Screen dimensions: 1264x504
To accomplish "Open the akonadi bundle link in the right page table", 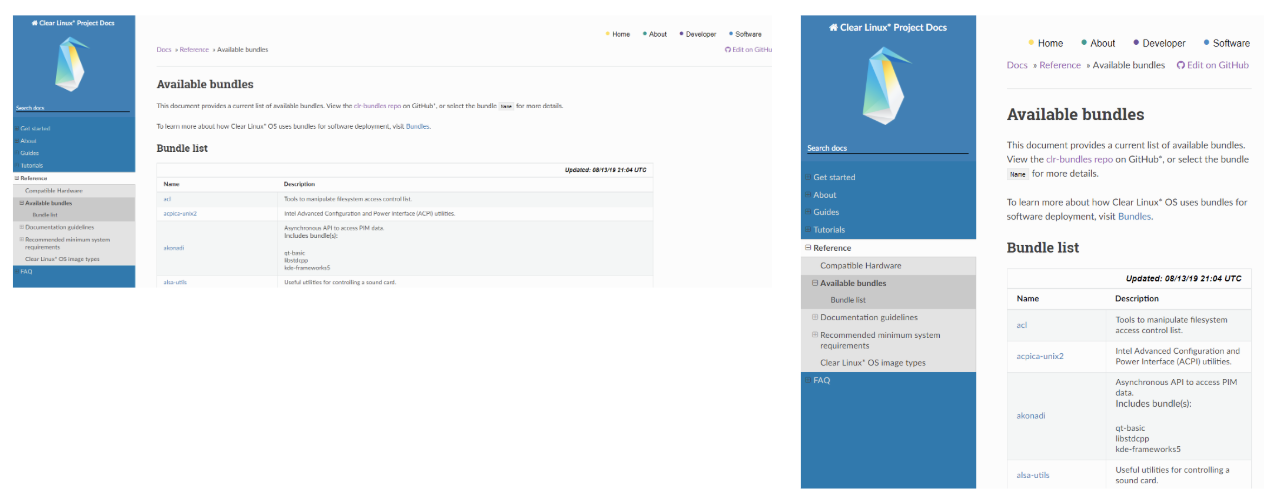I will tap(1031, 415).
